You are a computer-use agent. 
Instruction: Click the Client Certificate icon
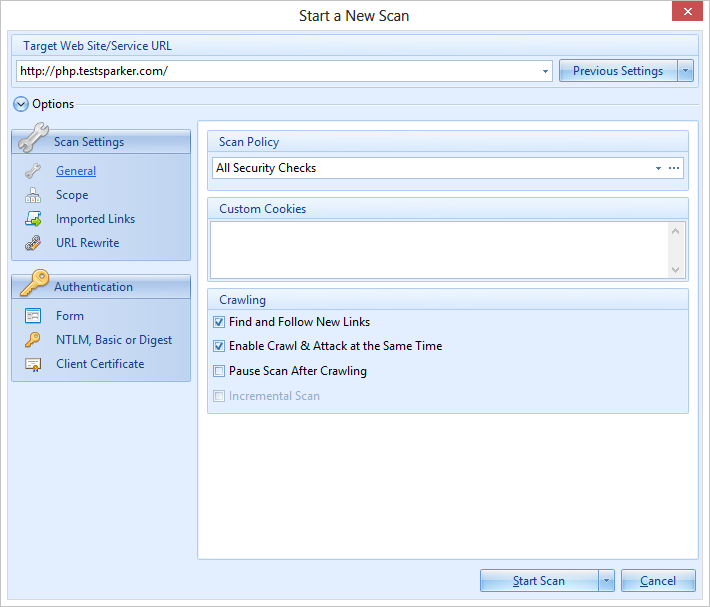pos(33,364)
